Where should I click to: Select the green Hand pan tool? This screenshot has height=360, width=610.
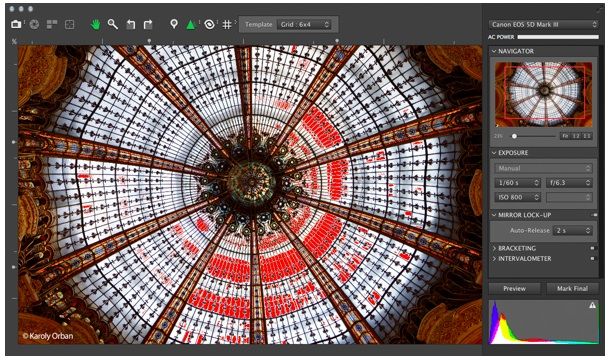95,25
